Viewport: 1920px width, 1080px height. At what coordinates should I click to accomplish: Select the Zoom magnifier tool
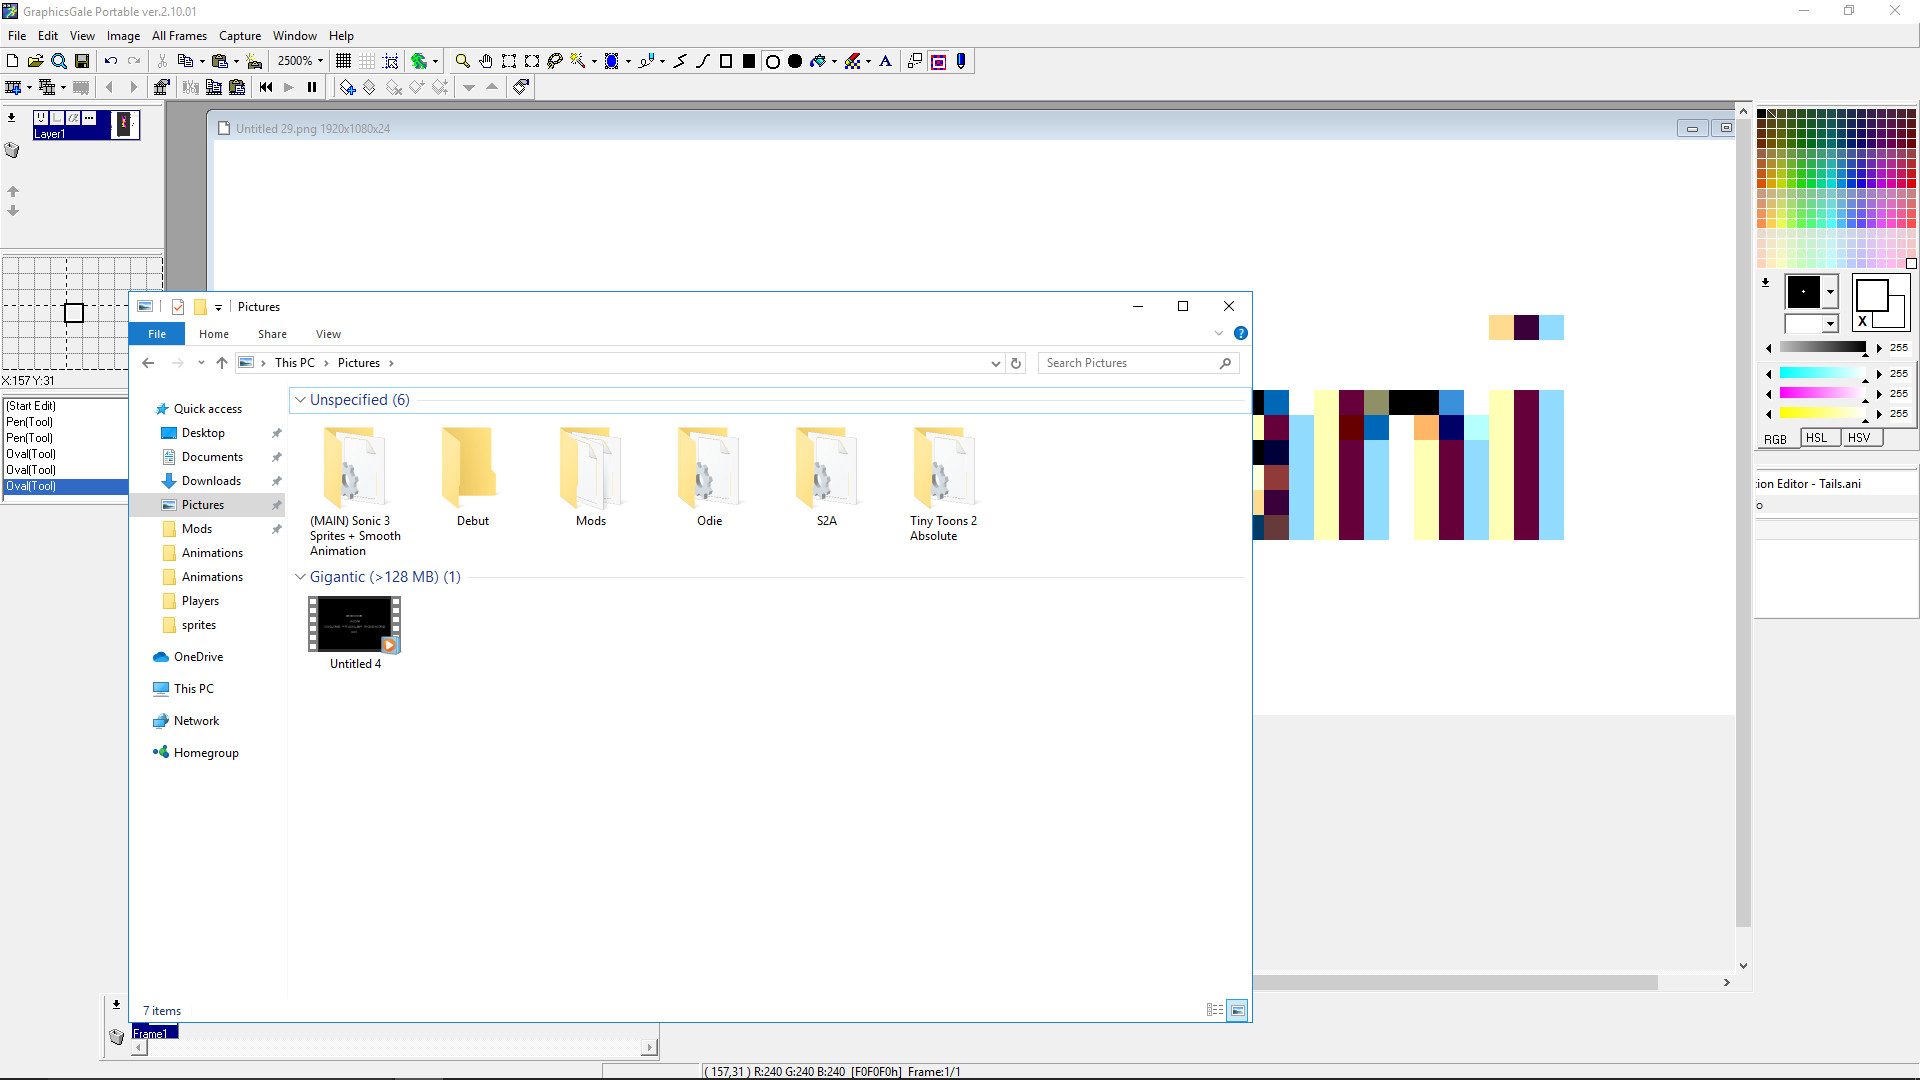click(462, 60)
